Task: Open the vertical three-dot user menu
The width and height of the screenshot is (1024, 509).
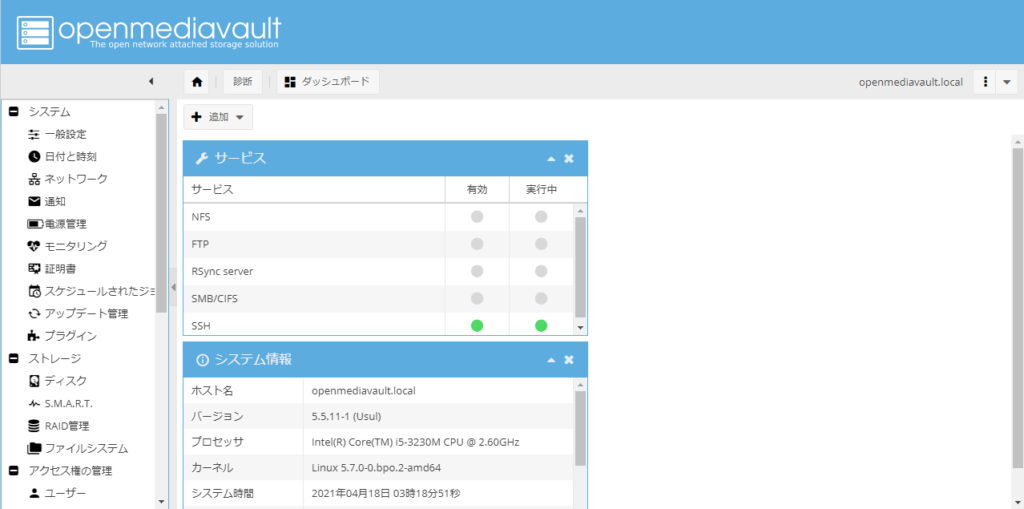Action: click(x=986, y=82)
